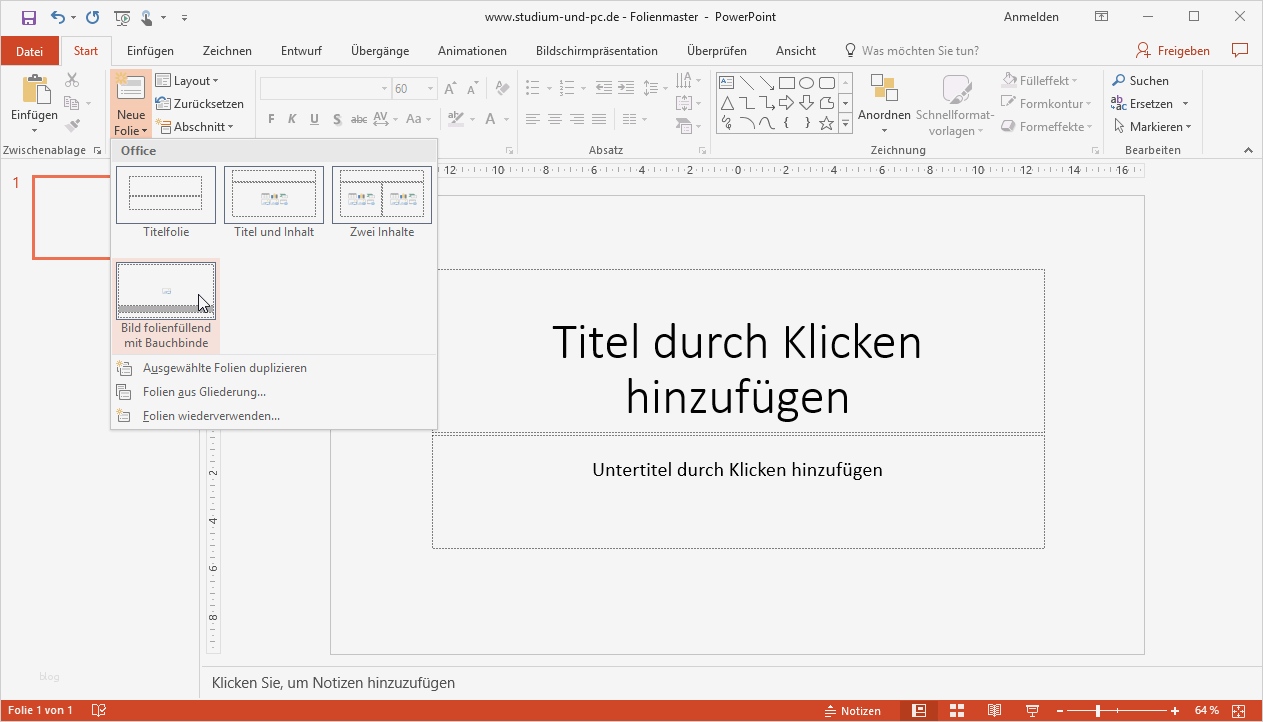The width and height of the screenshot is (1263, 722).
Task: Click the zoom slider handle in status bar
Action: tap(1098, 711)
